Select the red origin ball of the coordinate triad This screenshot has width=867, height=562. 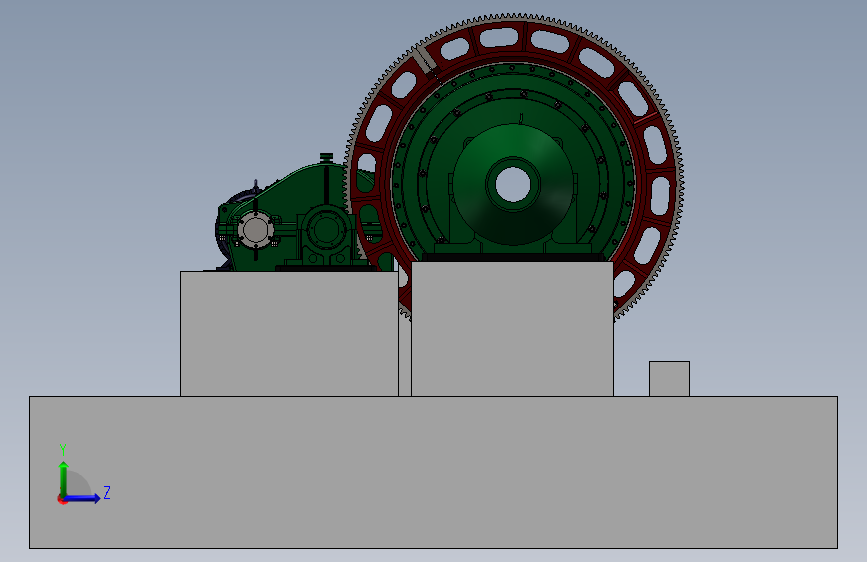click(61, 499)
